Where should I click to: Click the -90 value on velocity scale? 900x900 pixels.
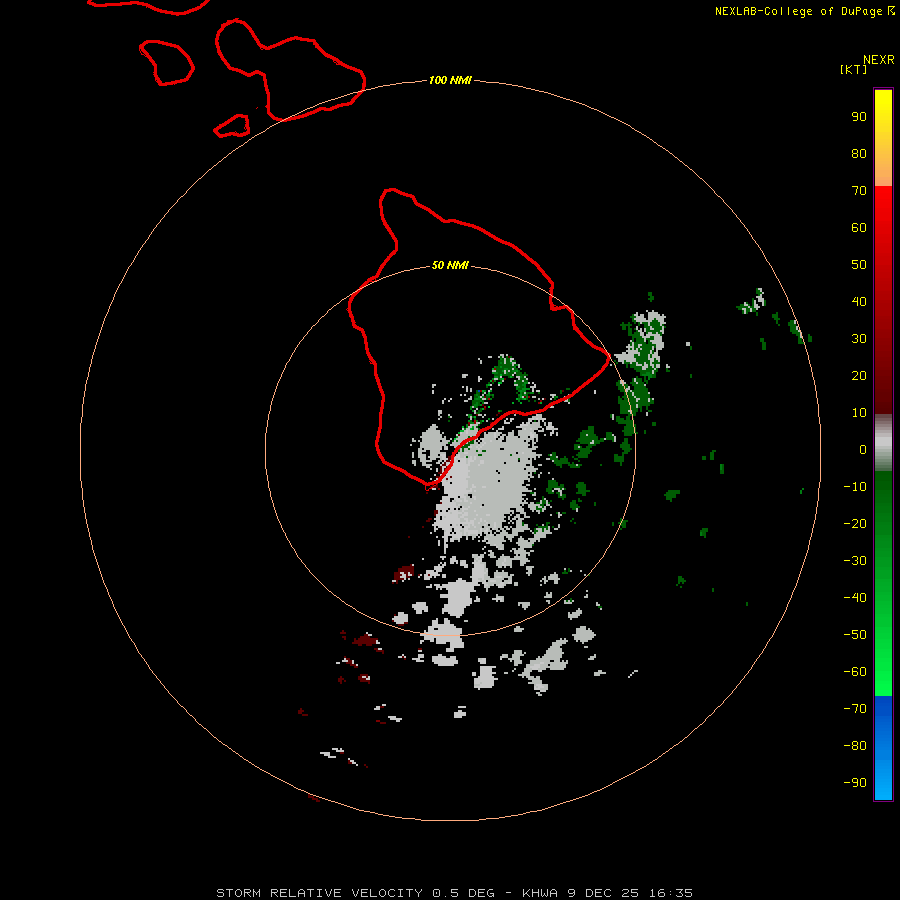coord(855,783)
